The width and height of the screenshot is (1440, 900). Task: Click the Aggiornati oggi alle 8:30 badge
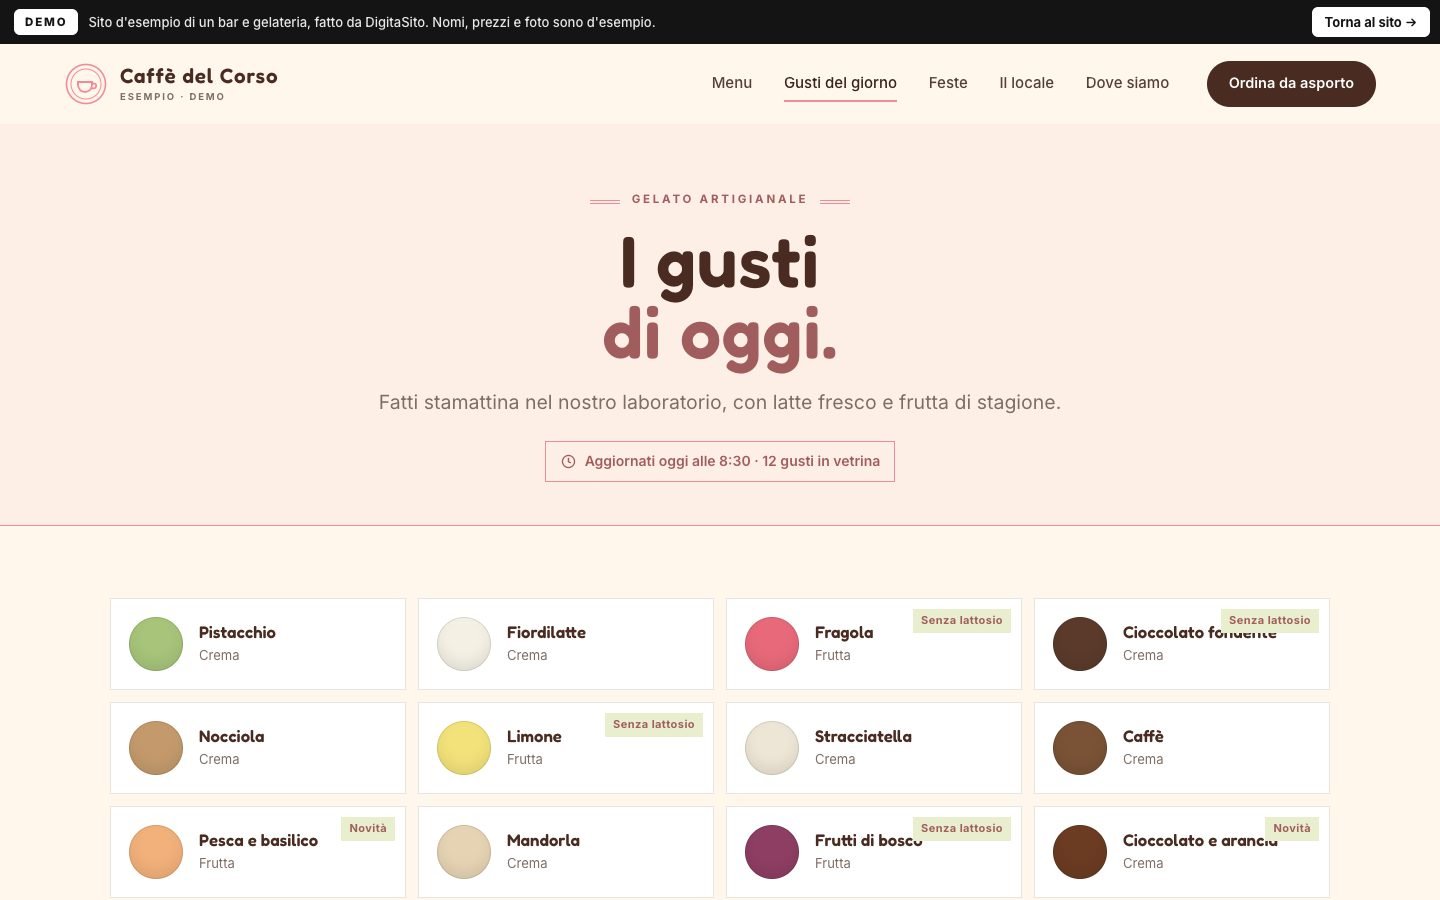720,462
